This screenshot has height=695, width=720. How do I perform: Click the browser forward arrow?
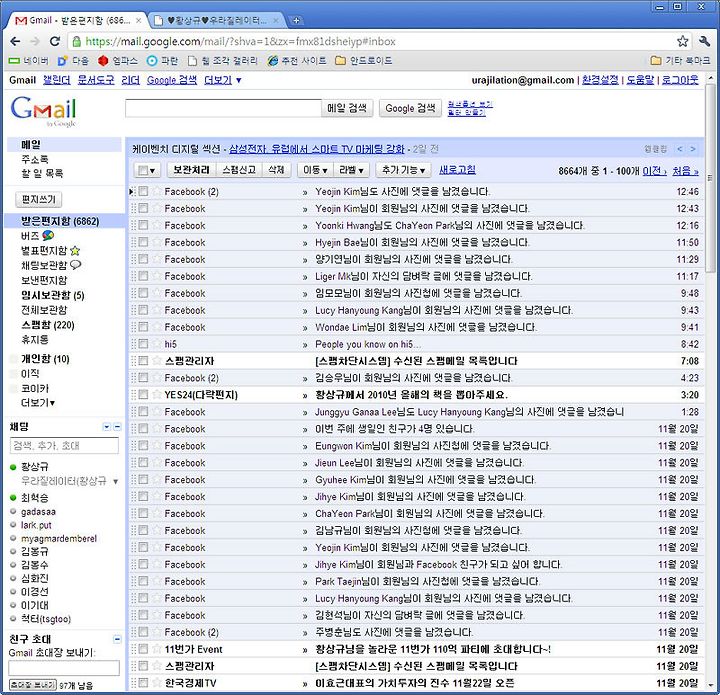click(x=35, y=41)
